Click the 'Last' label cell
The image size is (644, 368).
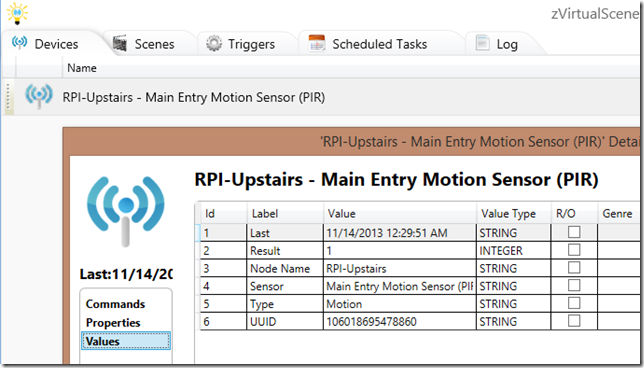coord(285,233)
